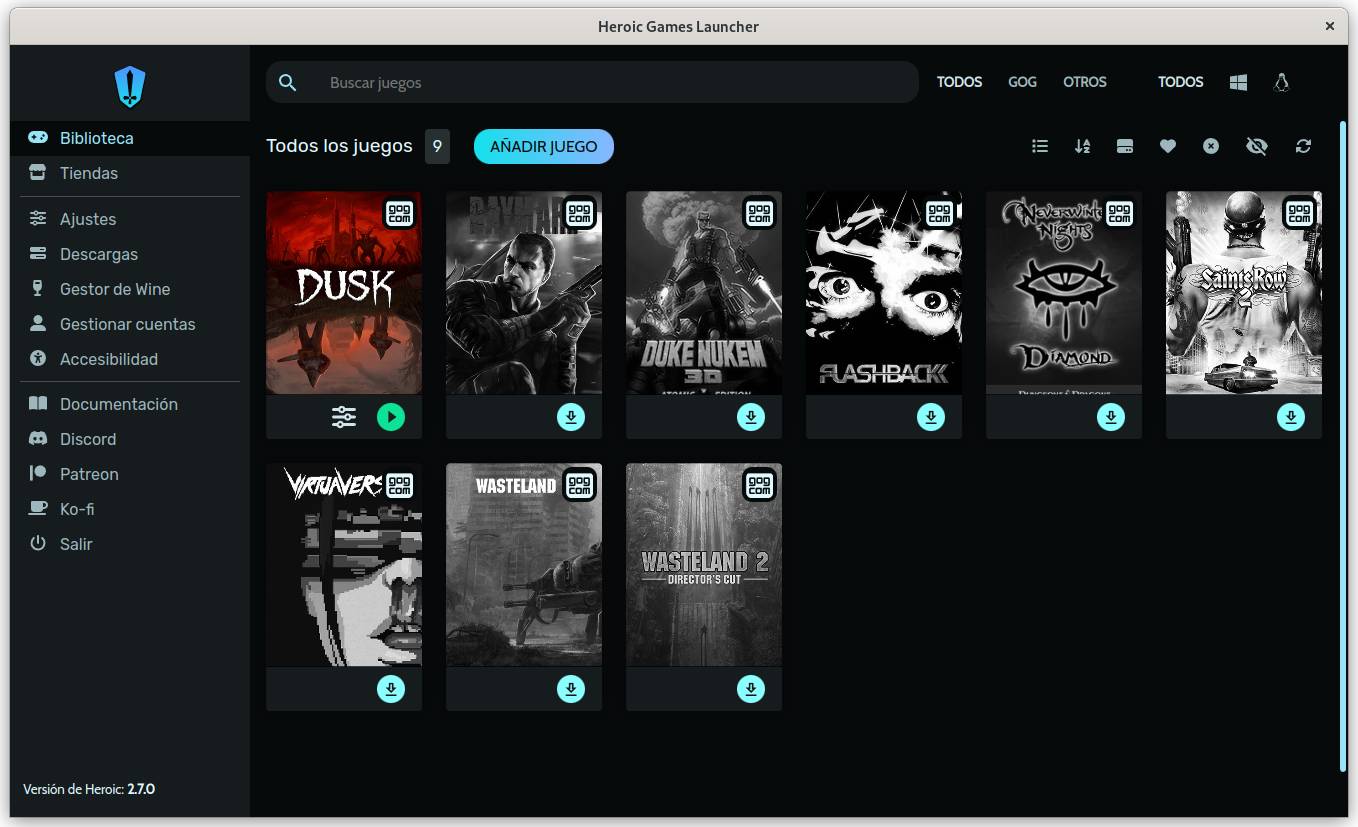
Task: Open Neverwinter Nights Diamond cover
Action: coord(1064,292)
